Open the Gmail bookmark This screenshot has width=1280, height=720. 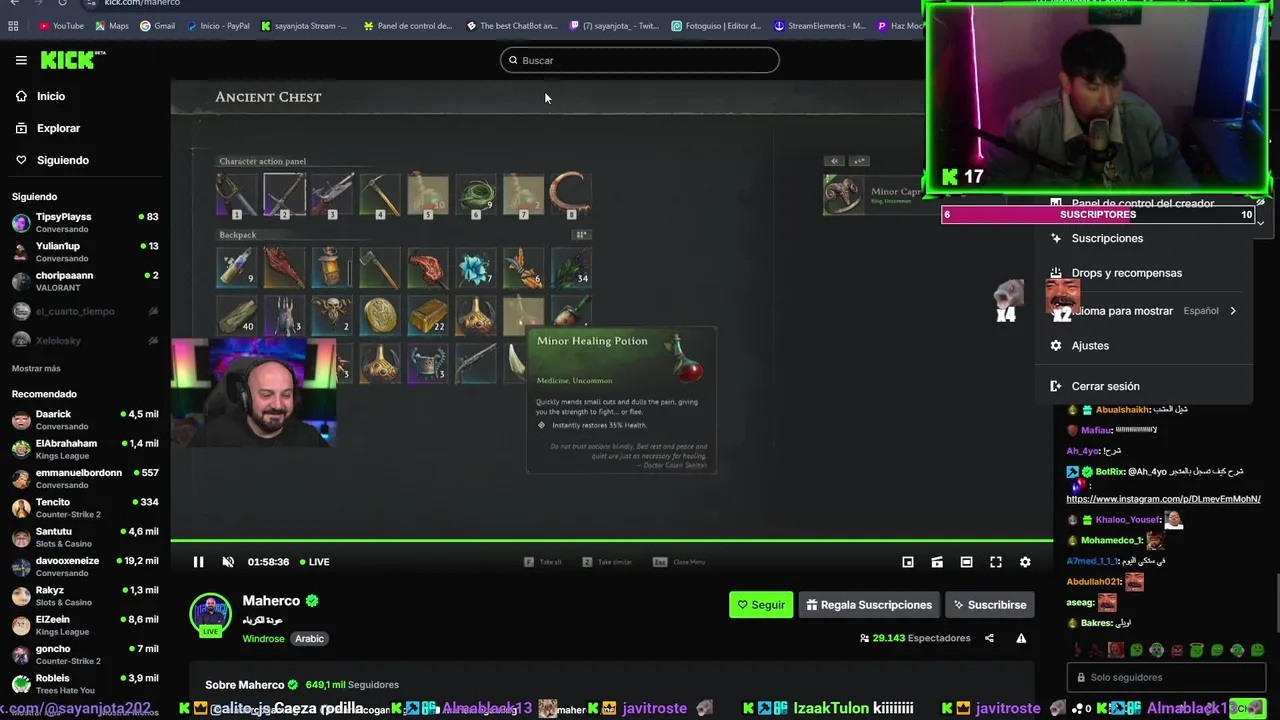[x=158, y=26]
